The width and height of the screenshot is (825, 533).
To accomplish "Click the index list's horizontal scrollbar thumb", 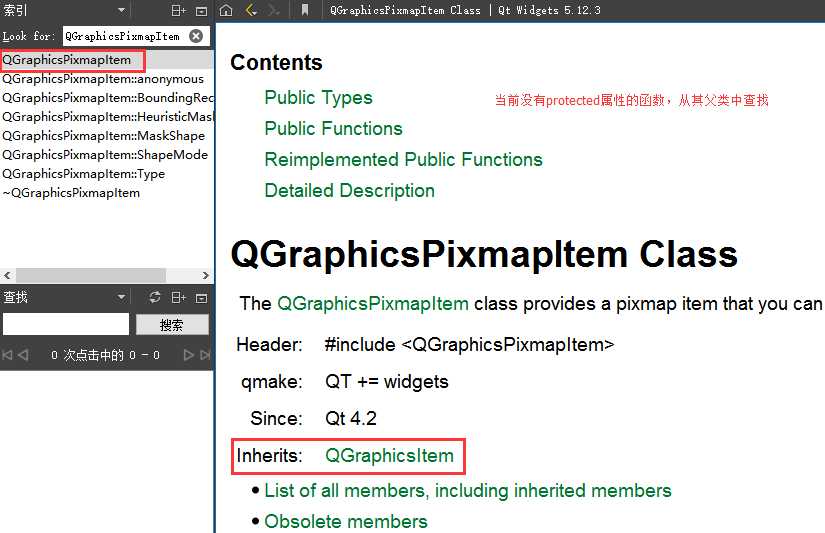I will (x=90, y=275).
